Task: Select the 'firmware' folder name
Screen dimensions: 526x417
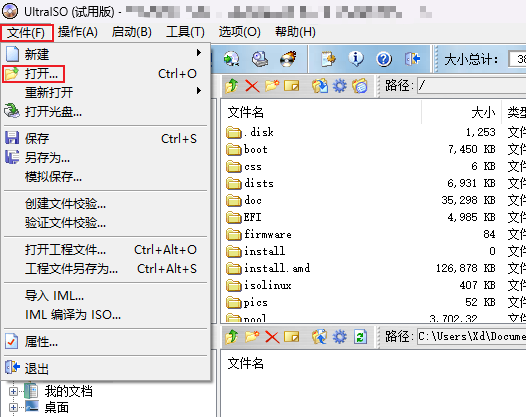Action: click(x=267, y=234)
